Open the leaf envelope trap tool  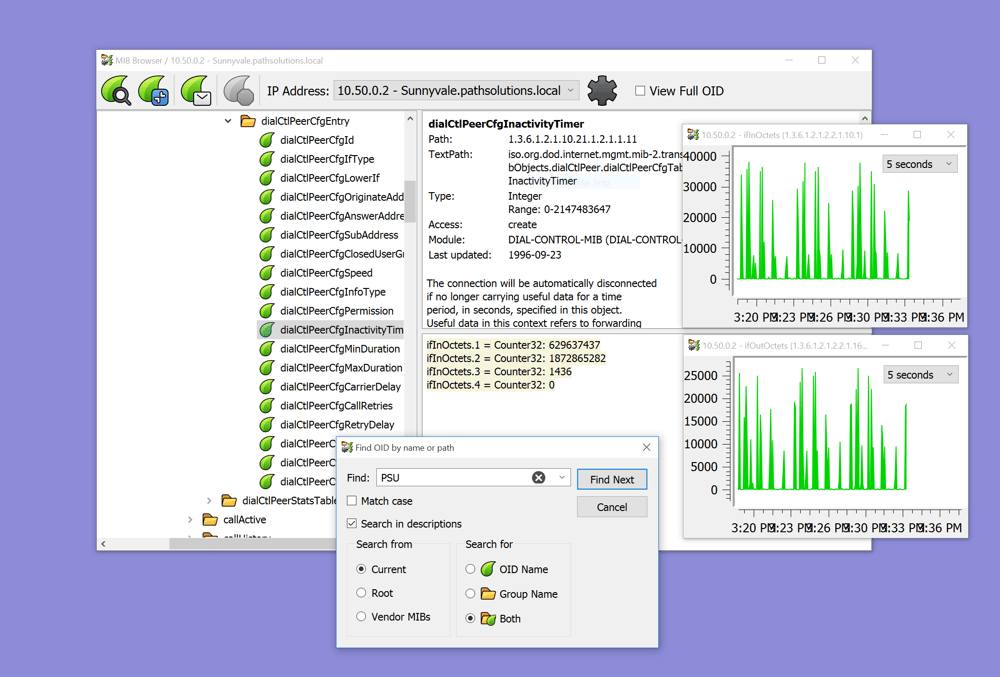click(x=196, y=90)
